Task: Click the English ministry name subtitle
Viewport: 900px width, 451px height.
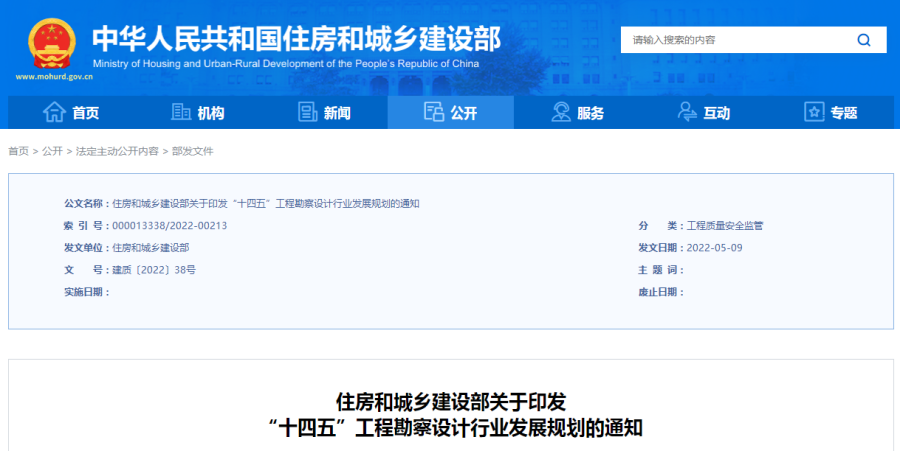Action: click(286, 64)
